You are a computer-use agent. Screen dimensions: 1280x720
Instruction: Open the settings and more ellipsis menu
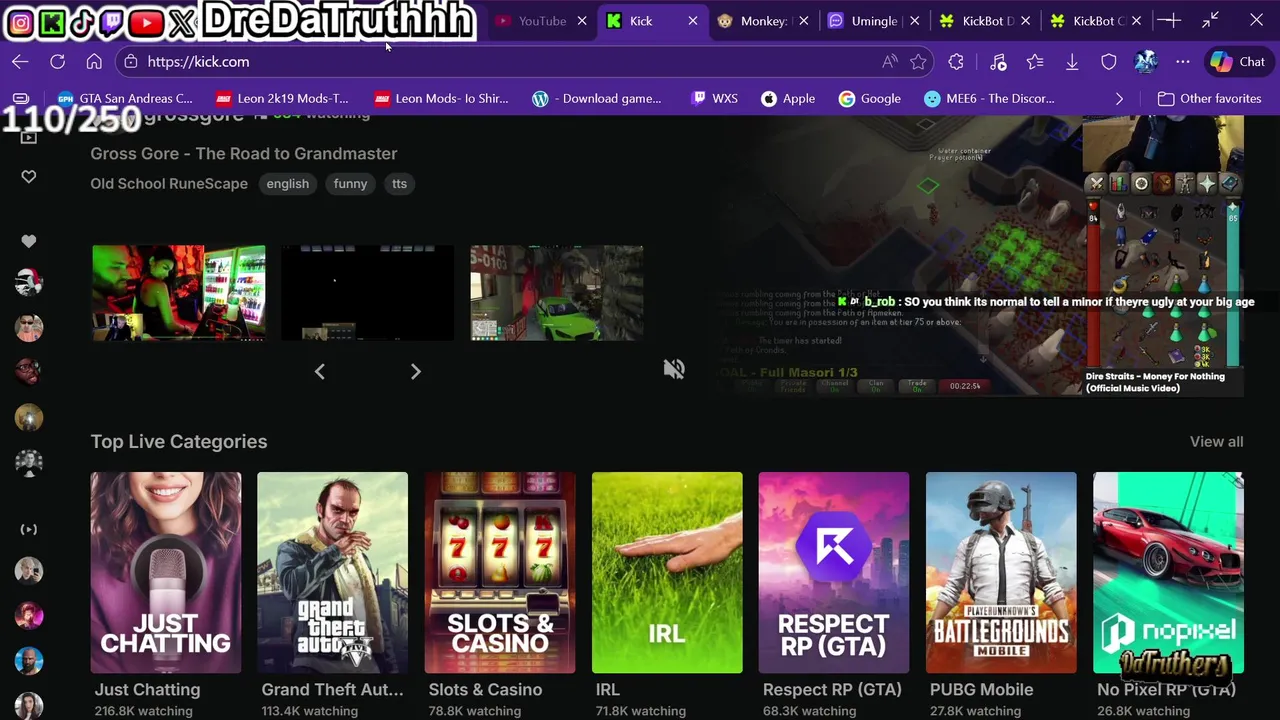(x=1183, y=62)
